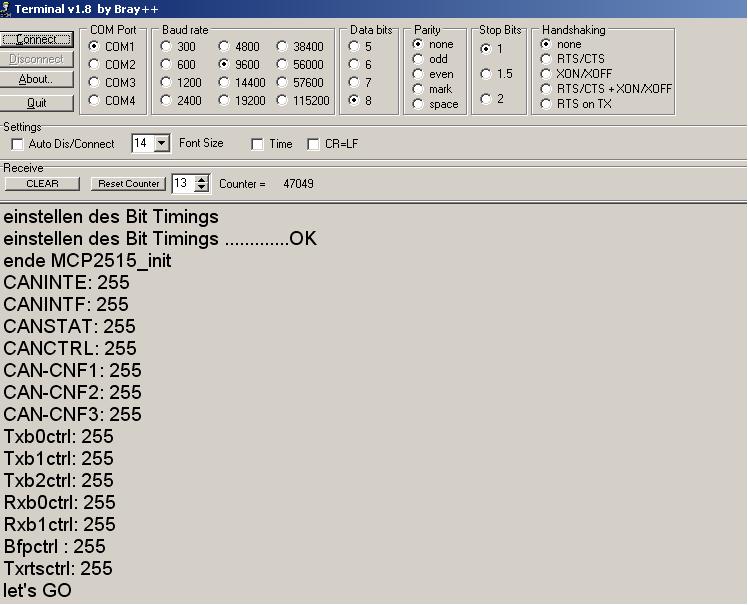This screenshot has height=605, width=748.
Task: Click the line "CANSTAT: 255"
Action: click(x=69, y=326)
